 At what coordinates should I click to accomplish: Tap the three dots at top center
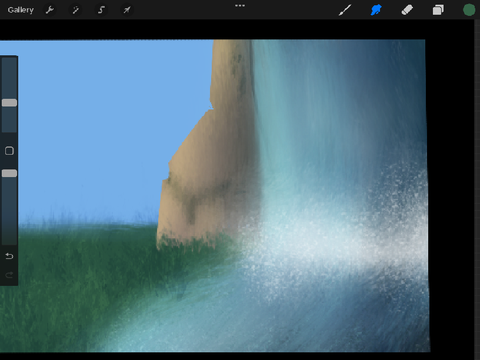(240, 6)
